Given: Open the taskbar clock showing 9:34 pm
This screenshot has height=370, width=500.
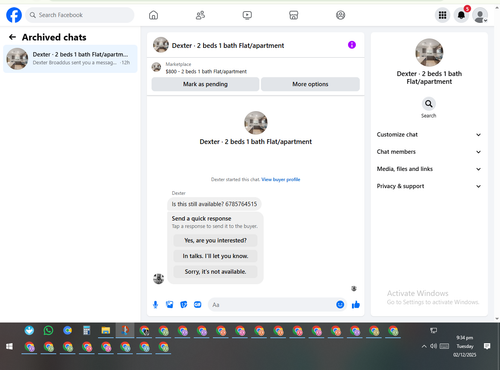Looking at the screenshot, I should pos(465,346).
